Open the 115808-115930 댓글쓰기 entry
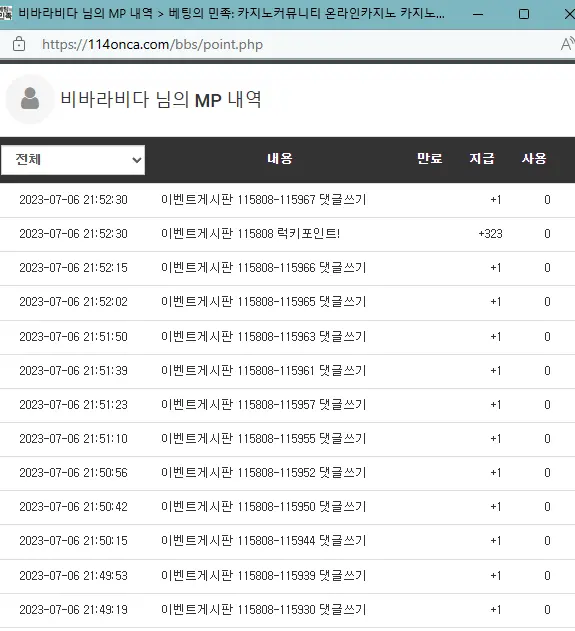 (x=264, y=610)
